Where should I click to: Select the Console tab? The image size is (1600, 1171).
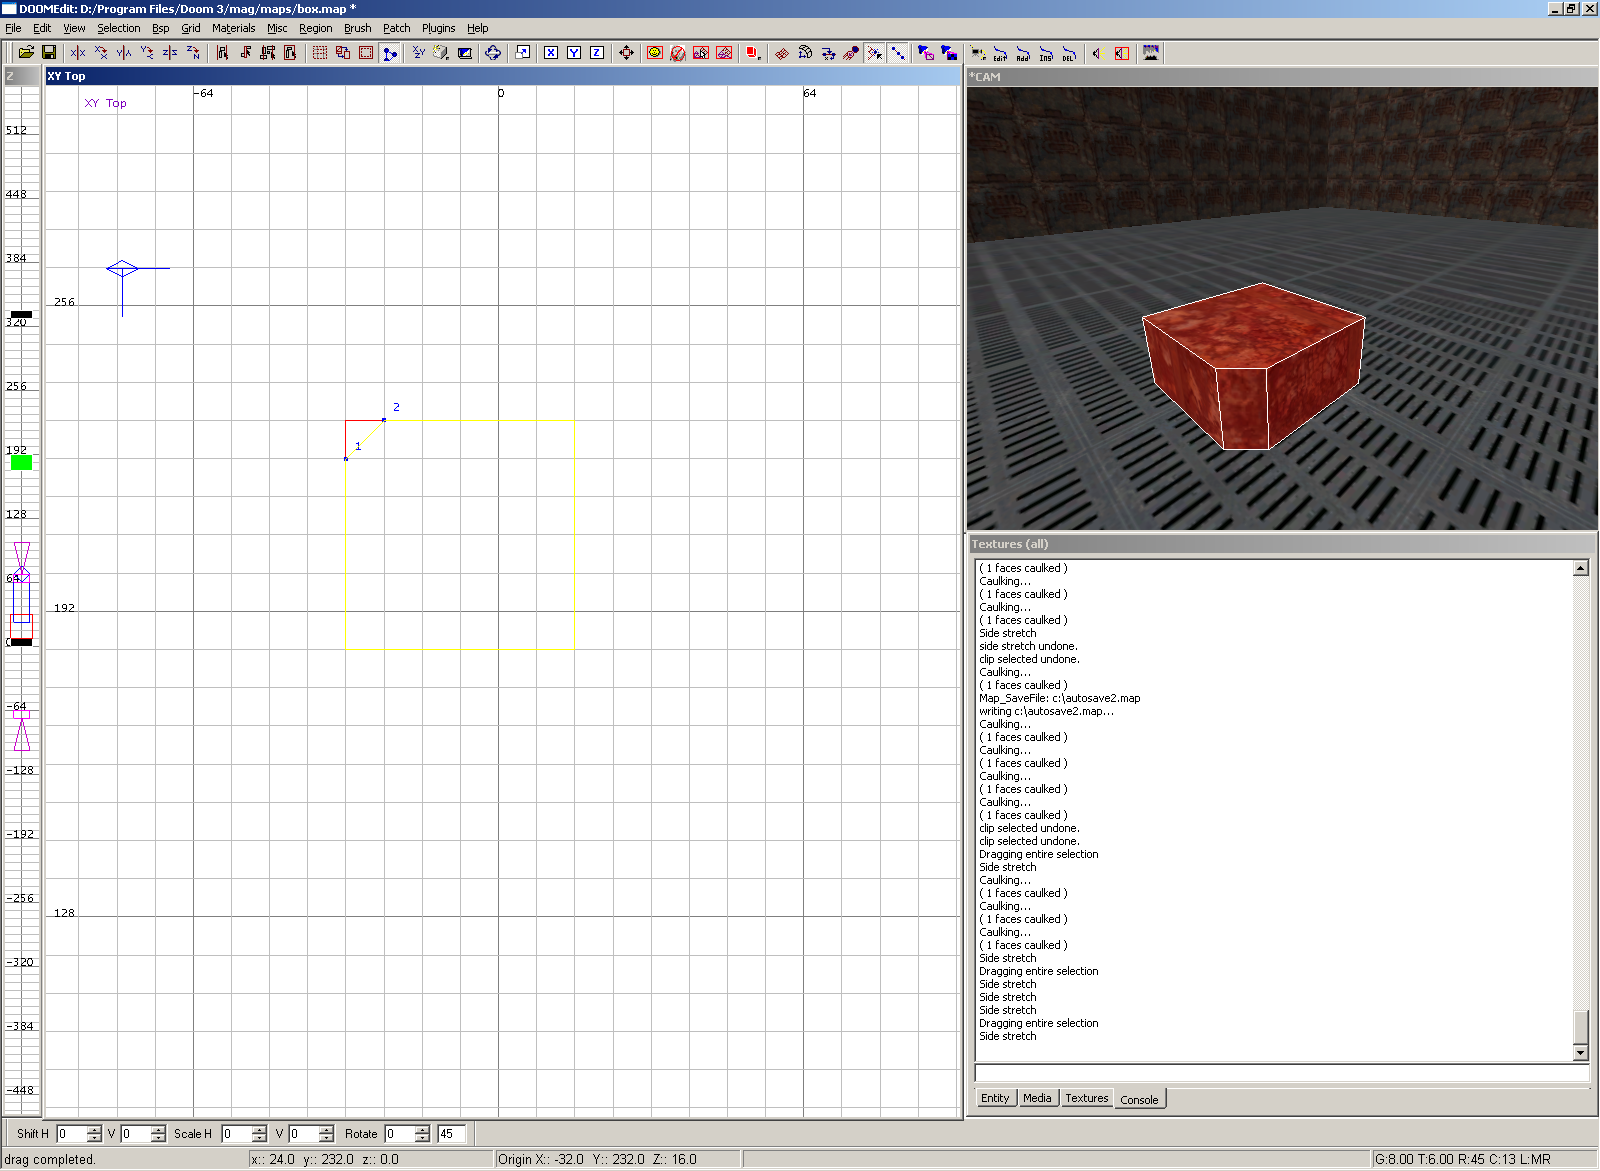click(x=1139, y=1099)
